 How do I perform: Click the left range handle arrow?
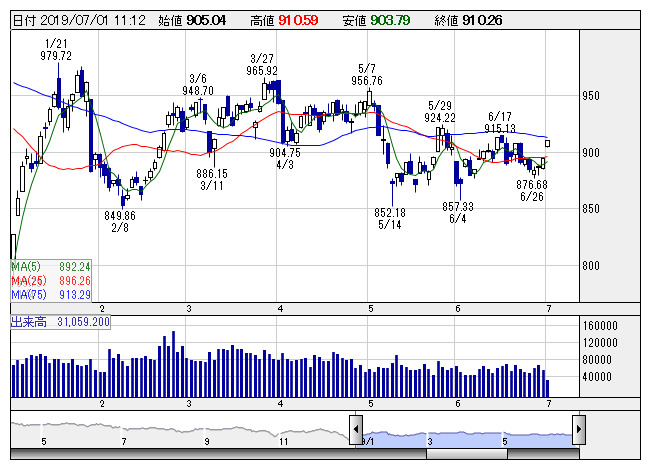pos(355,429)
